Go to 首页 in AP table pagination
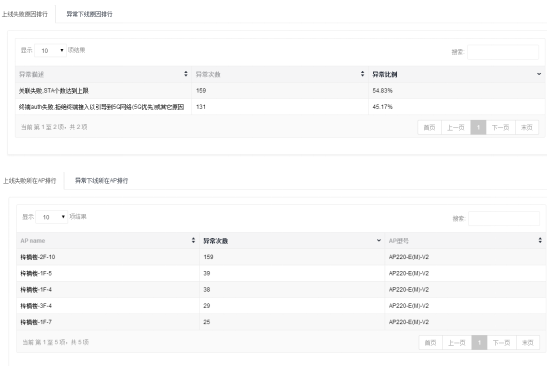Image resolution: width=547 pixels, height=366 pixels. pyautogui.click(x=430, y=343)
